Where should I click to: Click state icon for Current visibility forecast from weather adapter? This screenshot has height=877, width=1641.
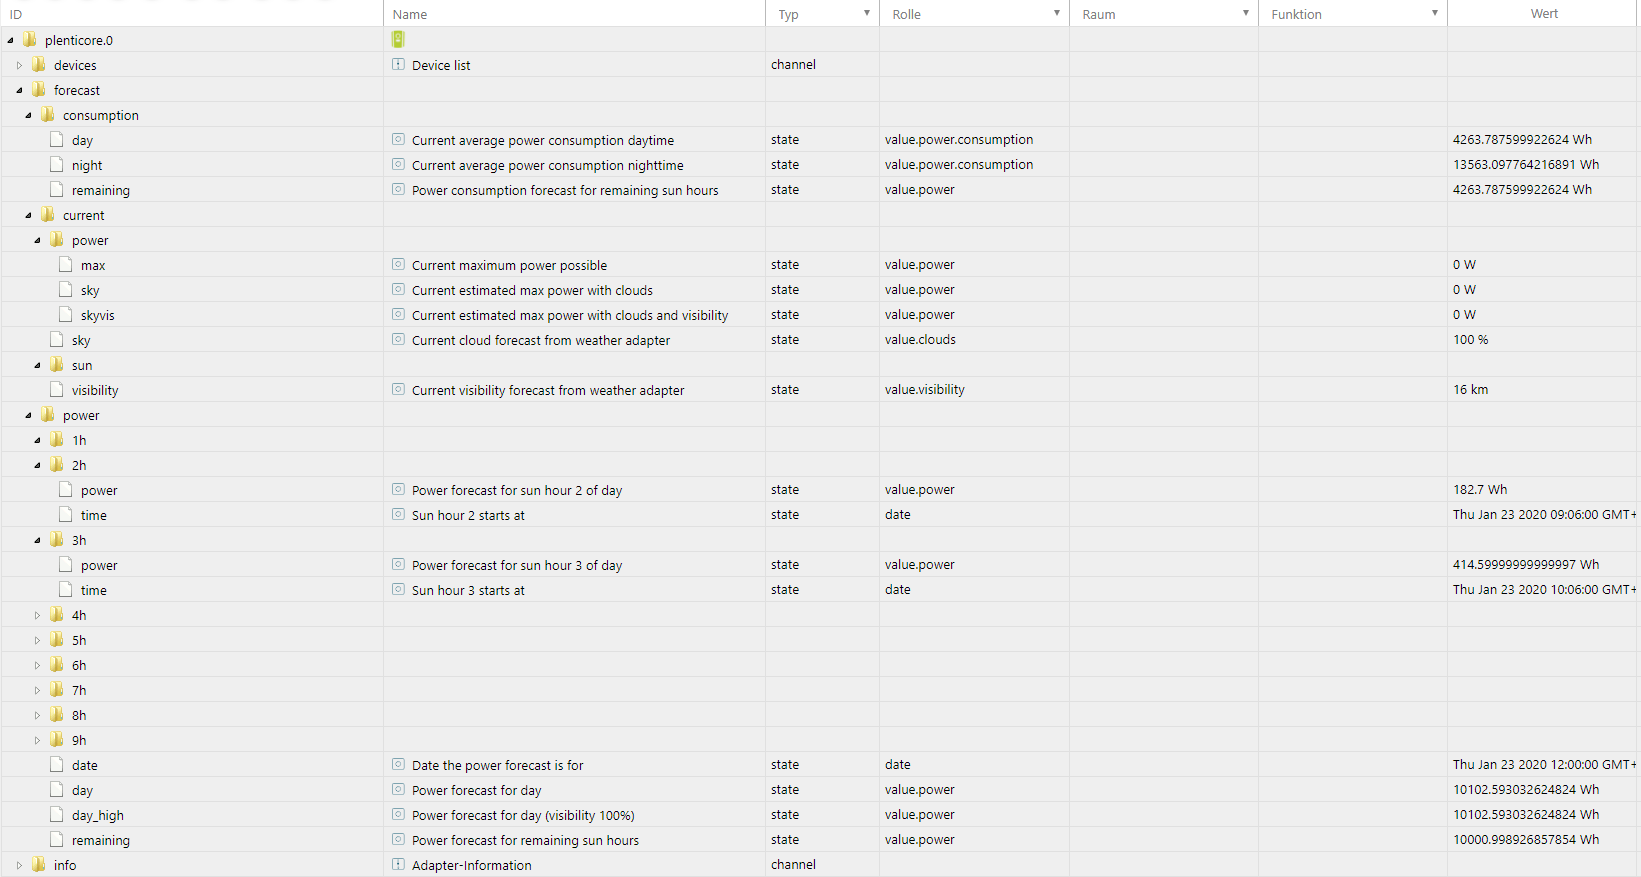pos(398,389)
